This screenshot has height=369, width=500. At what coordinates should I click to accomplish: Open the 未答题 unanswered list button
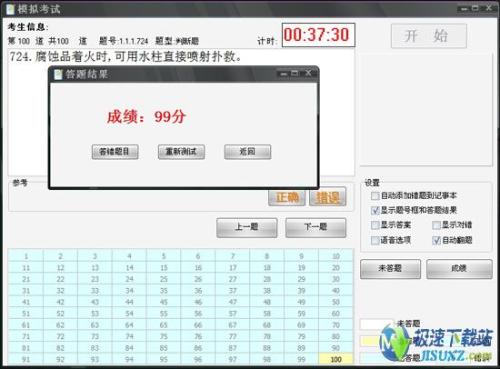(390, 269)
